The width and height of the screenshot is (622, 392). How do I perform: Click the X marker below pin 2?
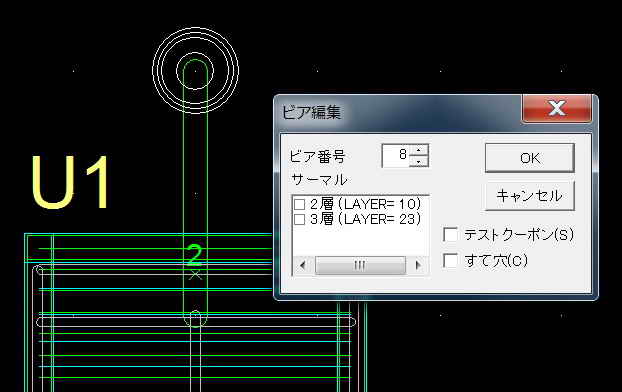tap(195, 274)
